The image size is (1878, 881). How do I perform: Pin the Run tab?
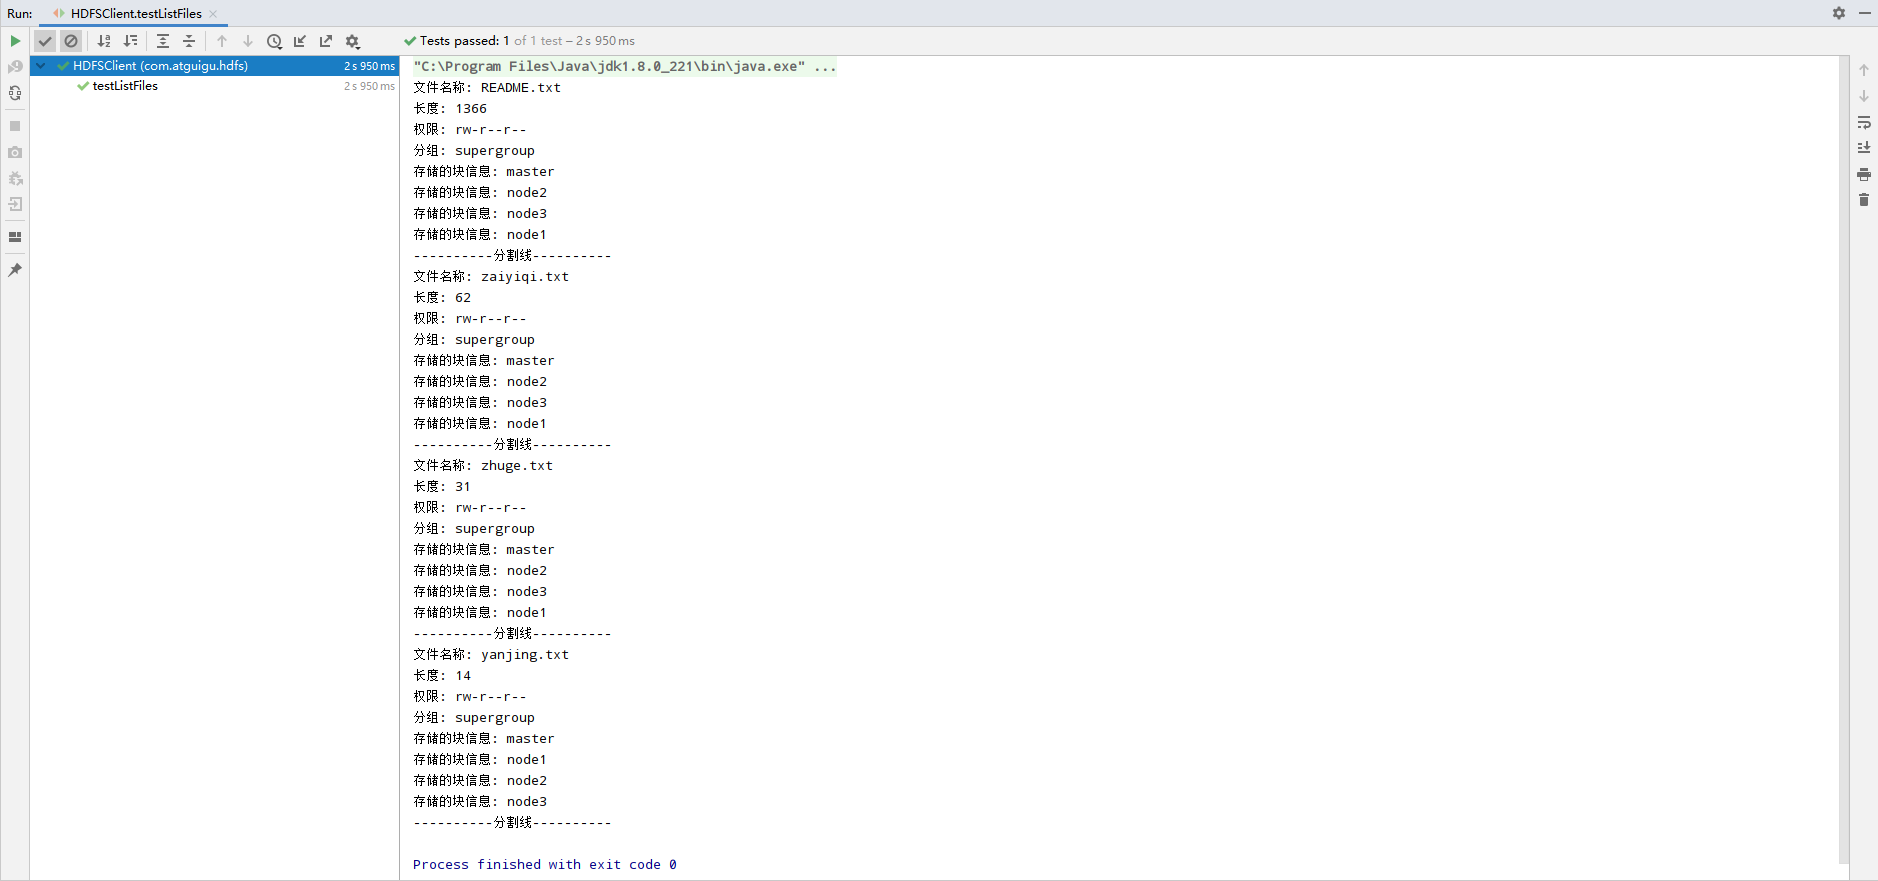click(x=15, y=270)
